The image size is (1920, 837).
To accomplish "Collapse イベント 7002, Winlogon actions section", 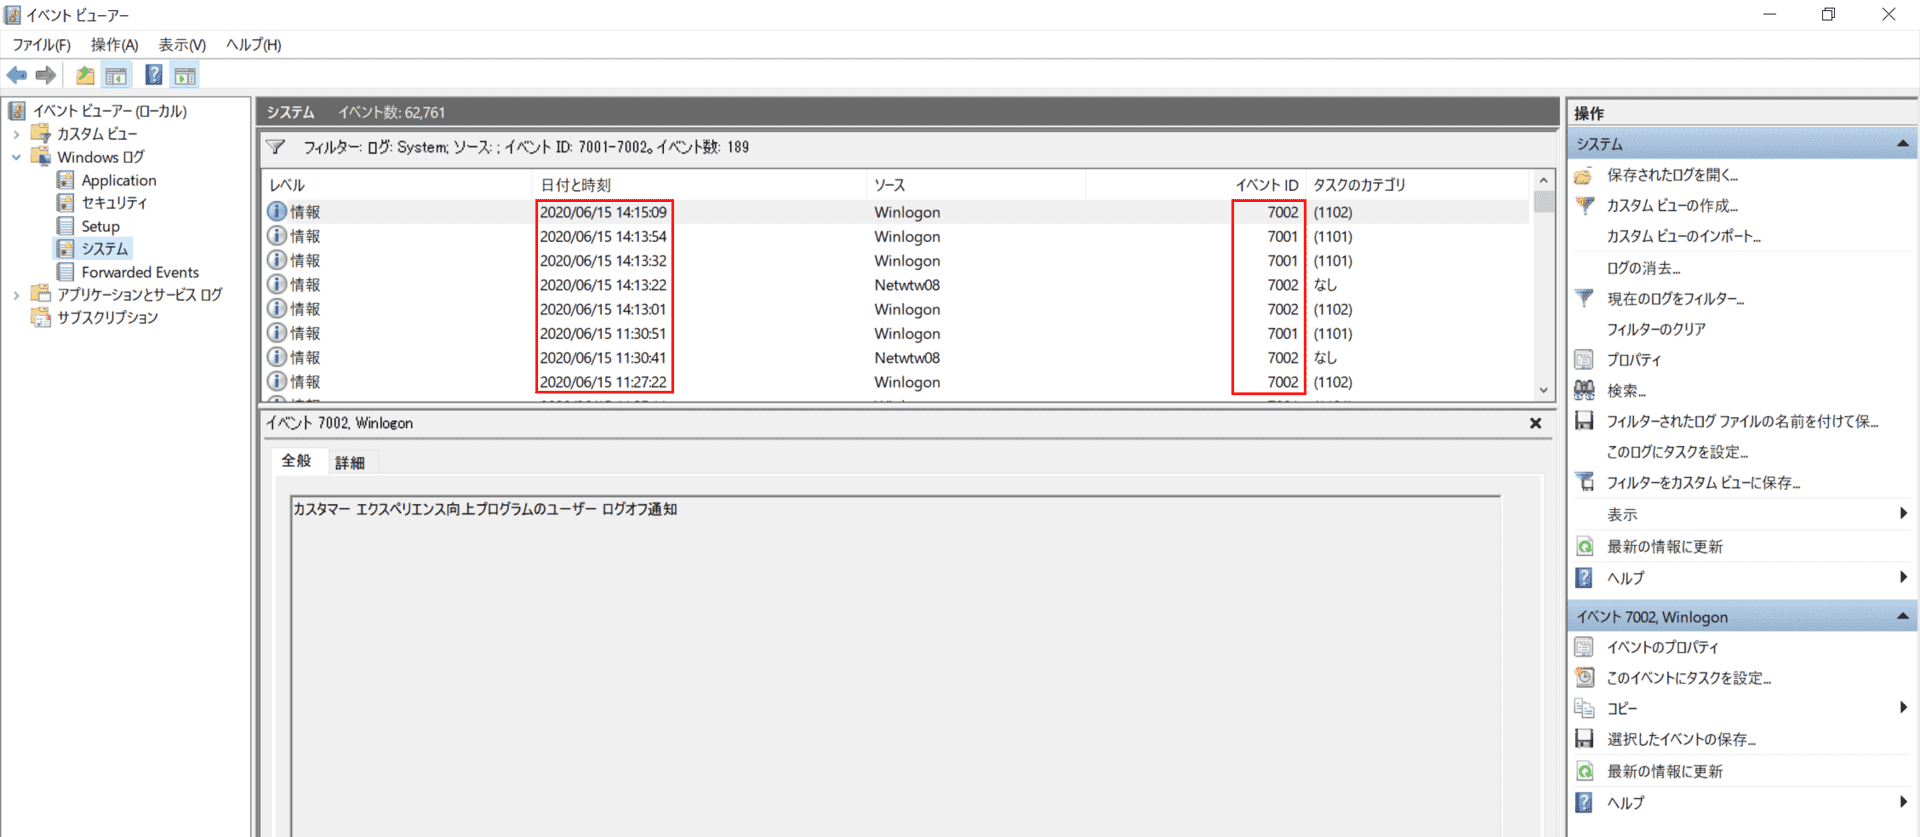I will [1902, 617].
